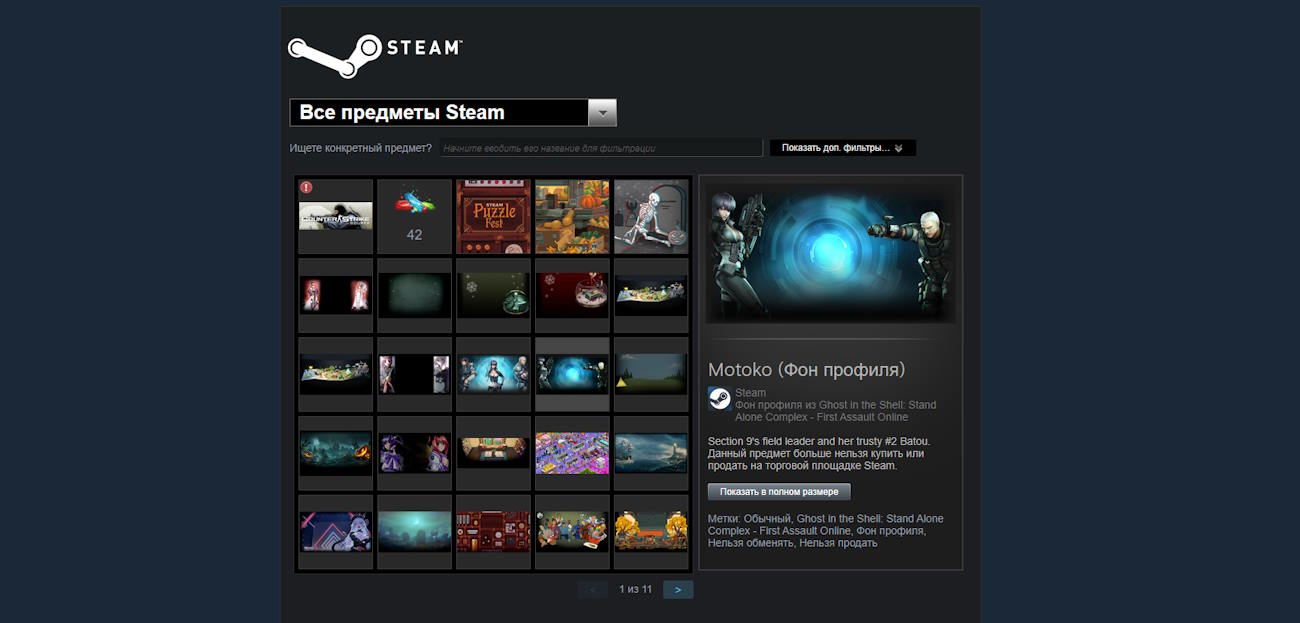Viewport: 1300px width, 623px height.
Task: Expand 'Показать доп. фильтры' advanced filters
Action: 842,148
